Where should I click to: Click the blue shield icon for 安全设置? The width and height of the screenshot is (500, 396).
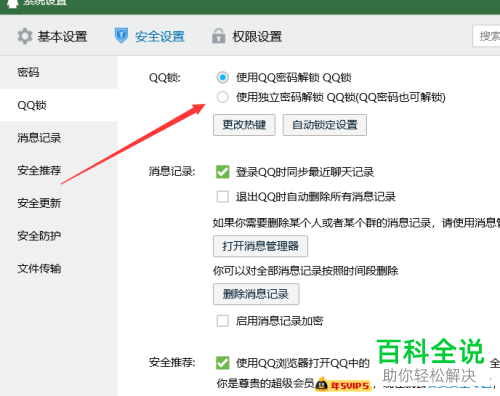pyautogui.click(x=121, y=36)
